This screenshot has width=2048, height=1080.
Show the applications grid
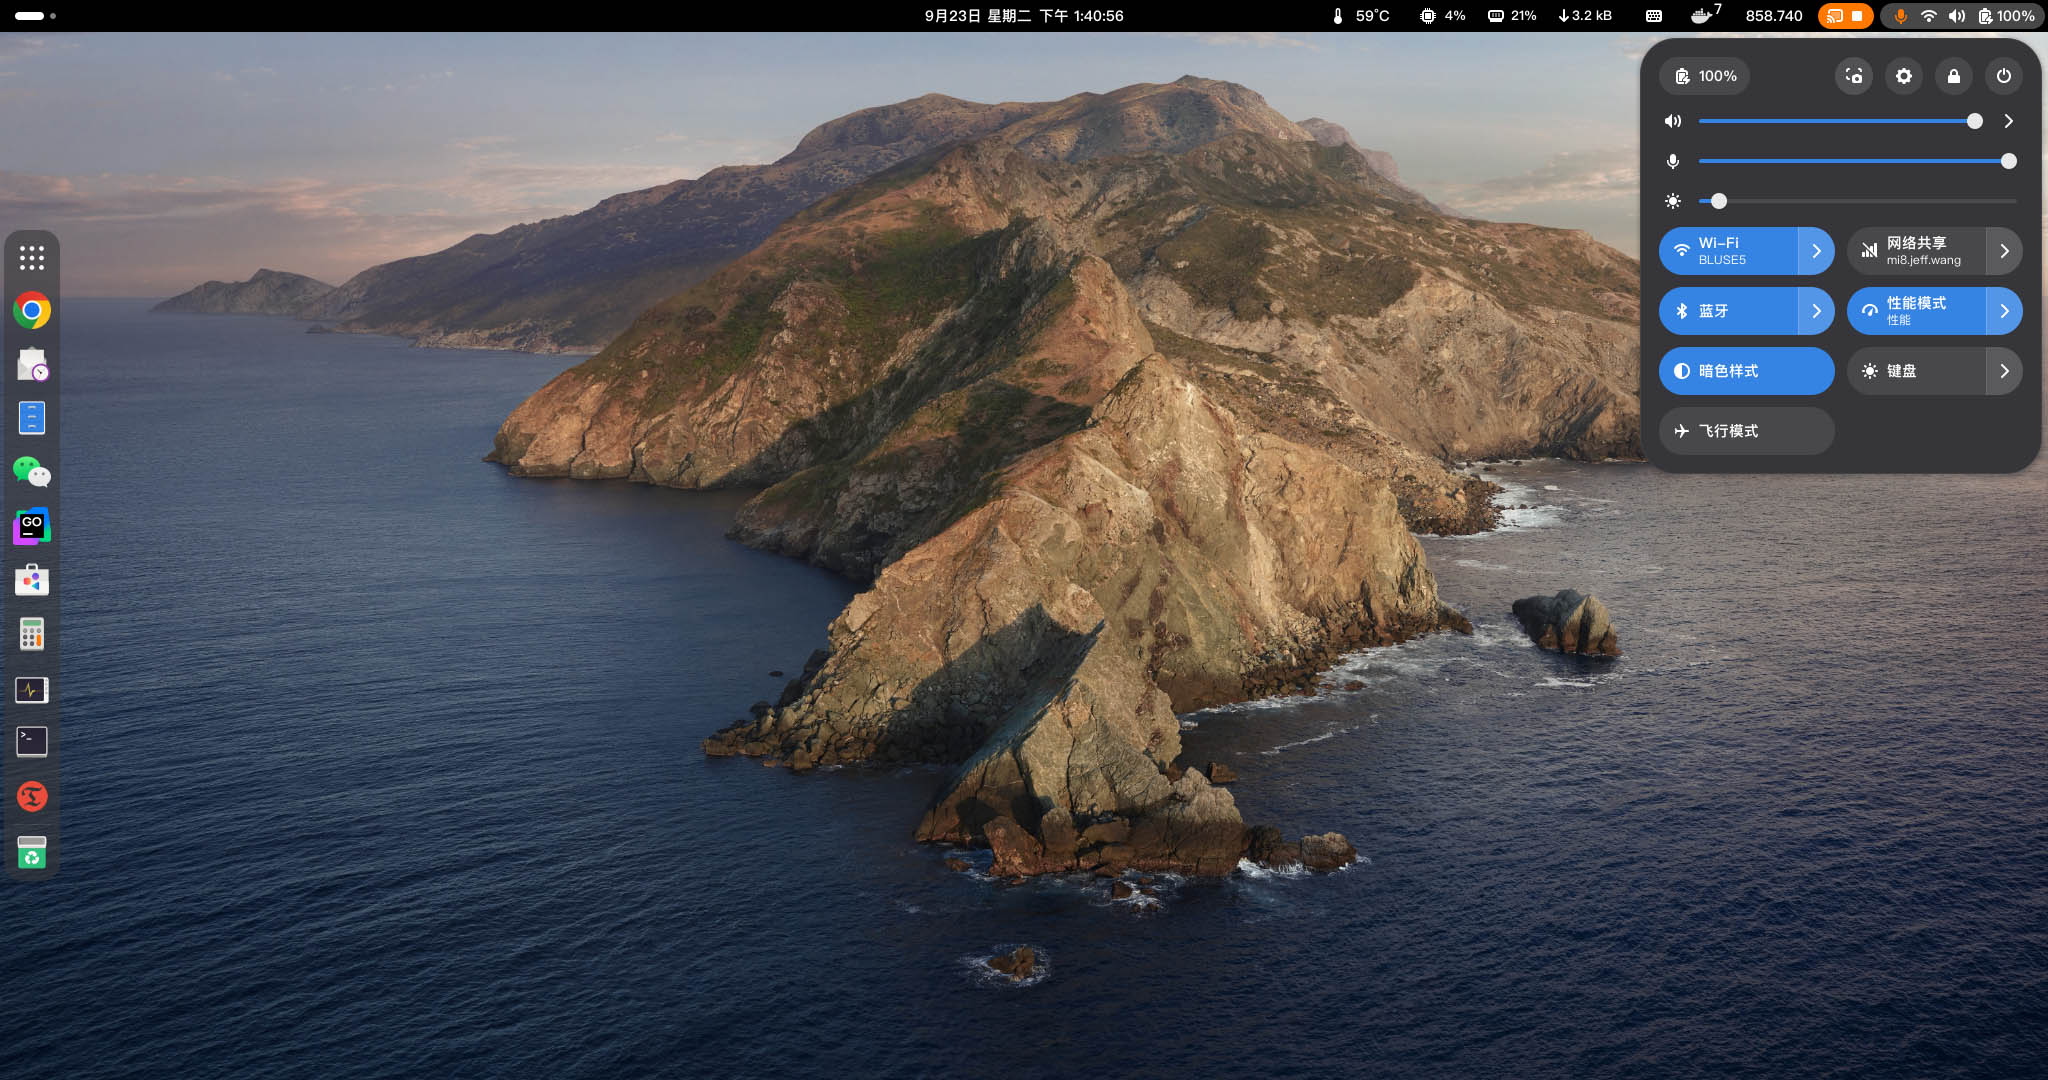click(x=32, y=258)
